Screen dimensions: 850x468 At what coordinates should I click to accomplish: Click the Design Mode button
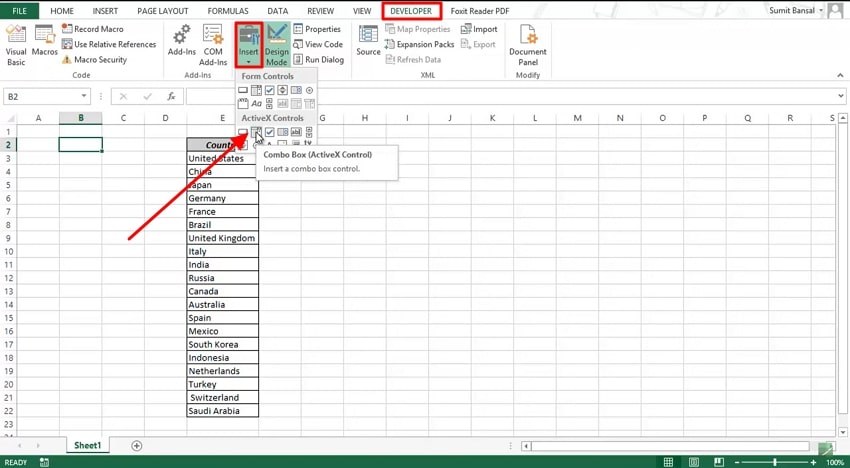[x=276, y=45]
